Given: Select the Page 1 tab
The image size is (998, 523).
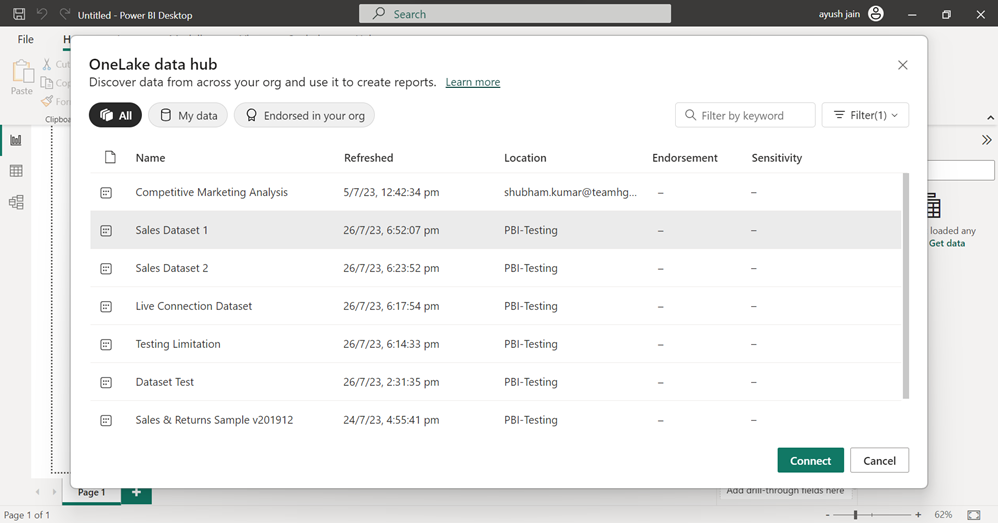Looking at the screenshot, I should click(91, 492).
